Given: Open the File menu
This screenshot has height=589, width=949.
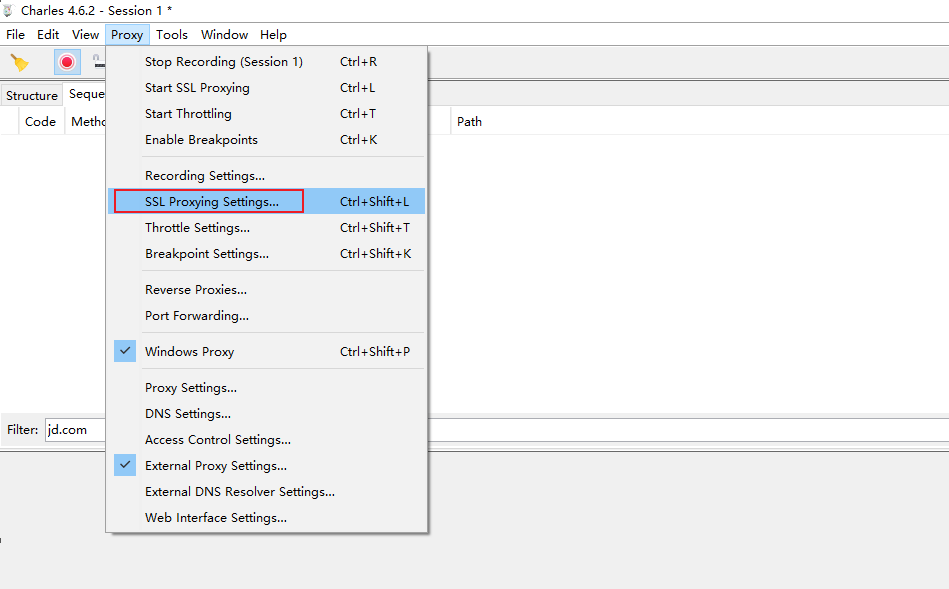Looking at the screenshot, I should 15,35.
